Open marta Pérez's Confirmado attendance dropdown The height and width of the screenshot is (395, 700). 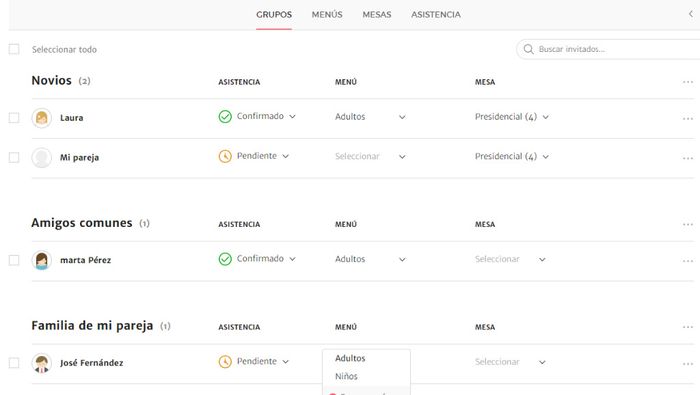pyautogui.click(x=266, y=258)
